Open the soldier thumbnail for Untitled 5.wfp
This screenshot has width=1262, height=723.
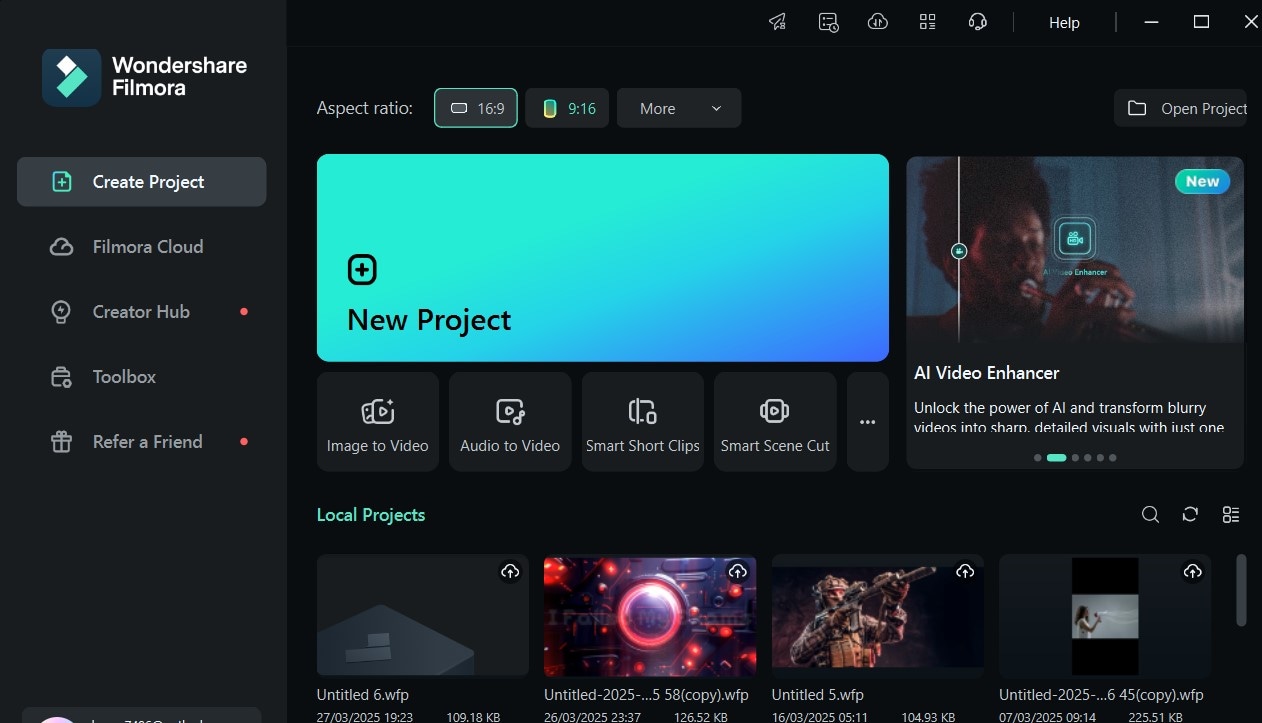(878, 615)
